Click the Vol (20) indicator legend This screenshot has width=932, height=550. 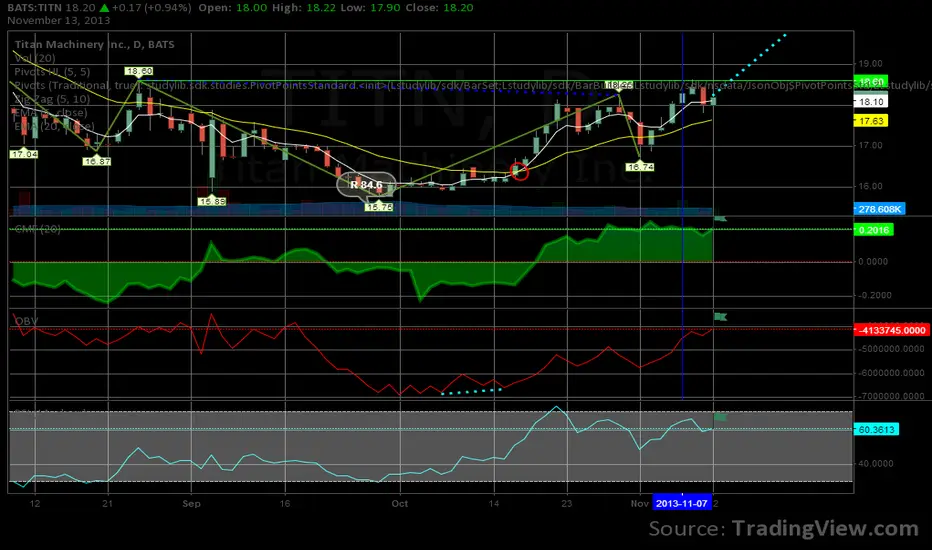tap(34, 58)
